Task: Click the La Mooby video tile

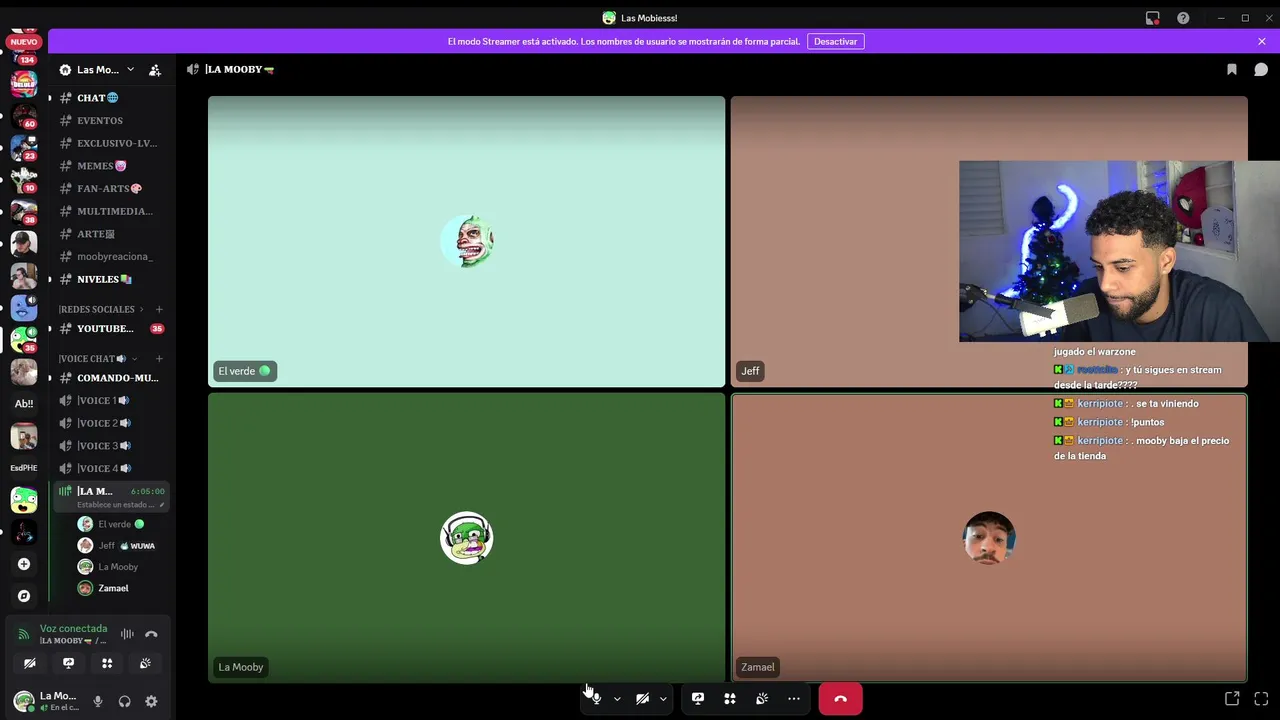Action: (466, 538)
